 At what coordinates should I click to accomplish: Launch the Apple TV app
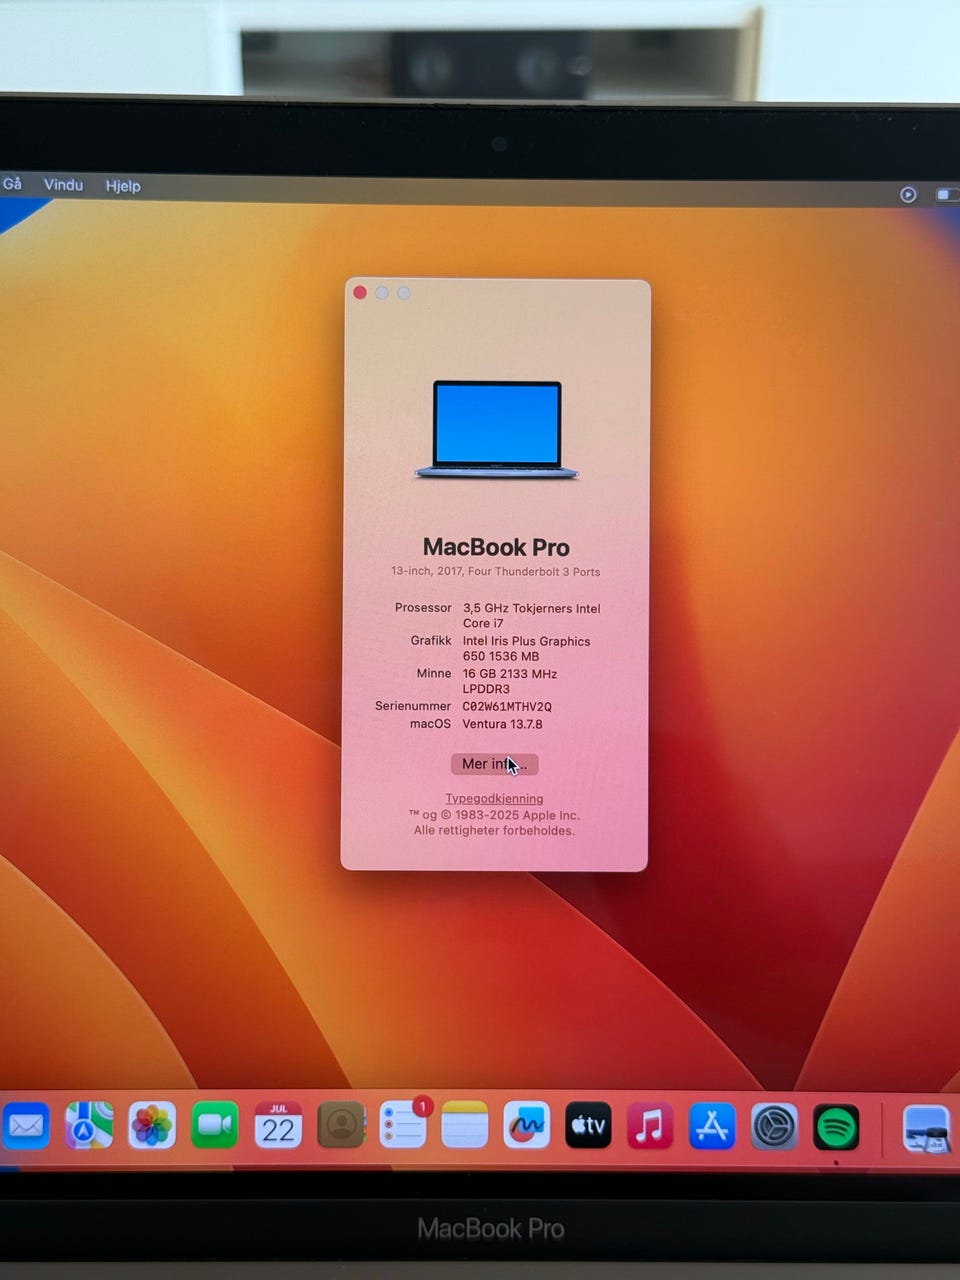click(x=588, y=1126)
